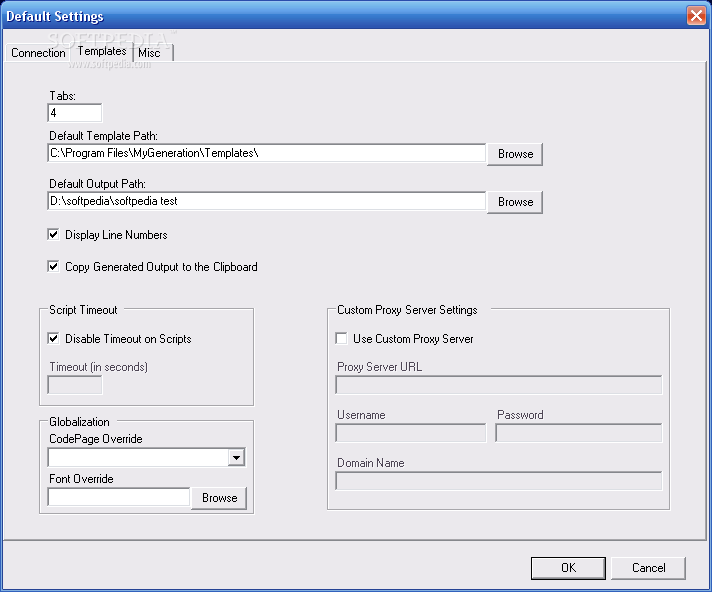Click the 'Tabs:' label
This screenshot has height=592, width=712.
pyautogui.click(x=62, y=96)
